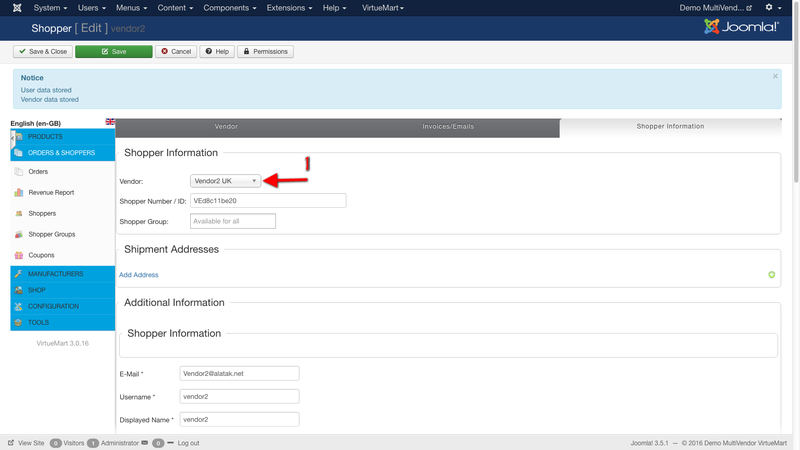Click the page vertical scrollbar
The height and width of the screenshot is (450, 800).
796,92
